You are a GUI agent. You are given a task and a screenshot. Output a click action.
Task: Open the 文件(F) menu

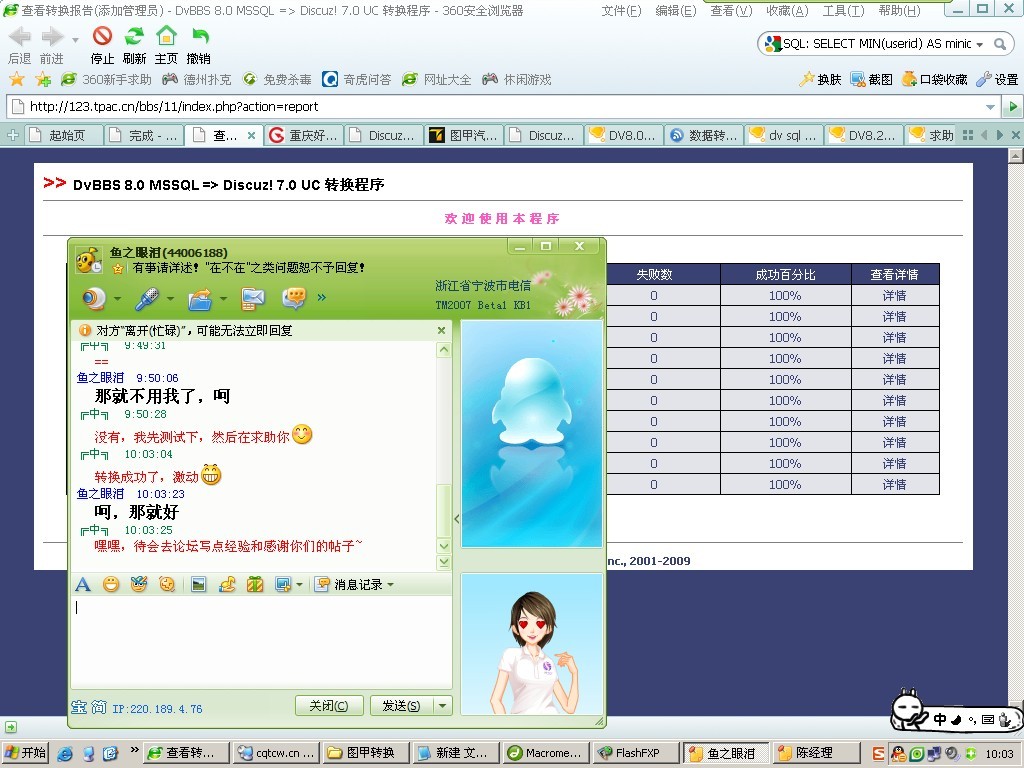coord(621,11)
